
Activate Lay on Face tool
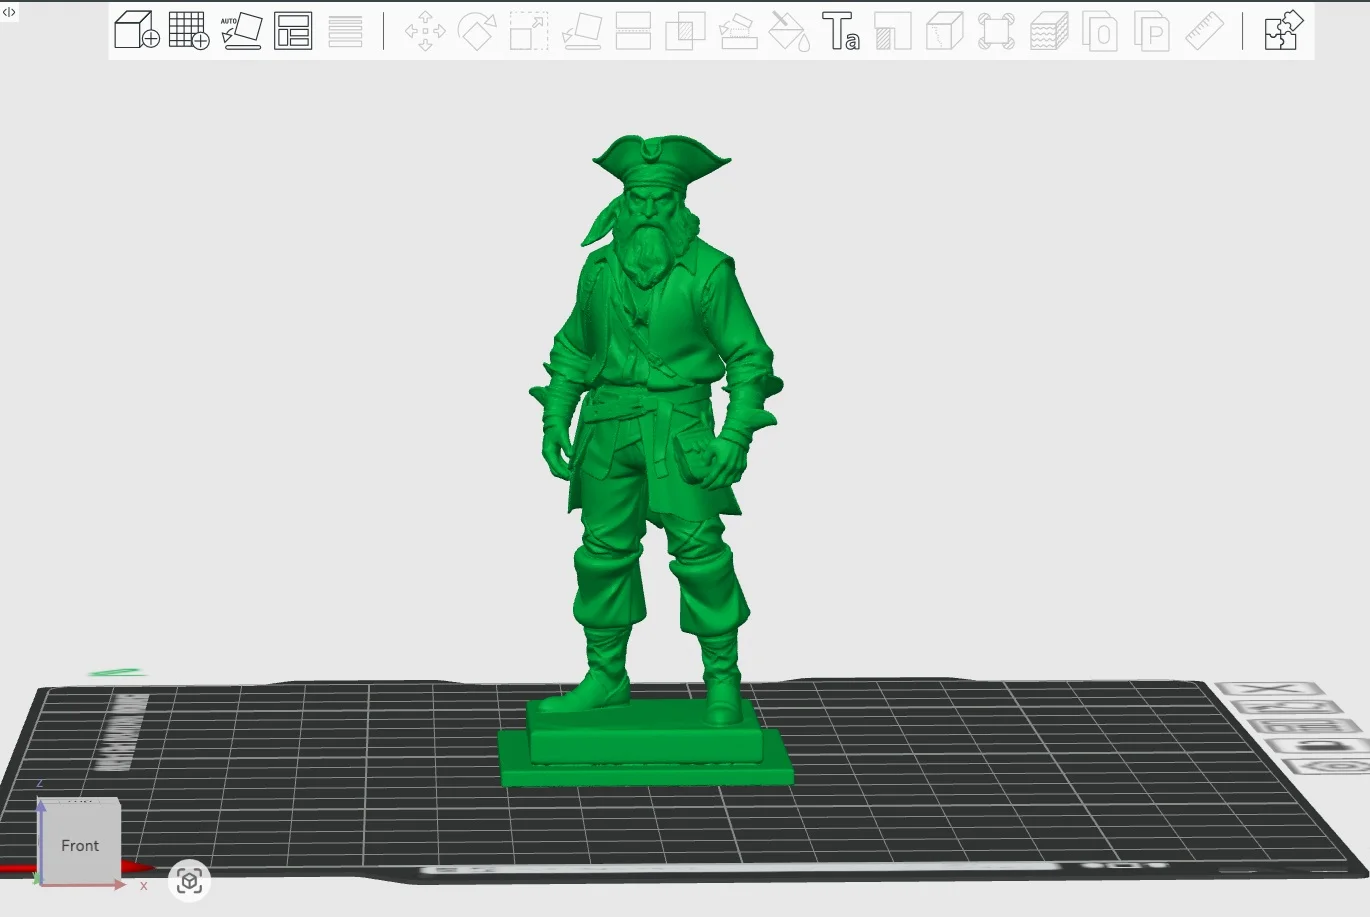(x=581, y=31)
